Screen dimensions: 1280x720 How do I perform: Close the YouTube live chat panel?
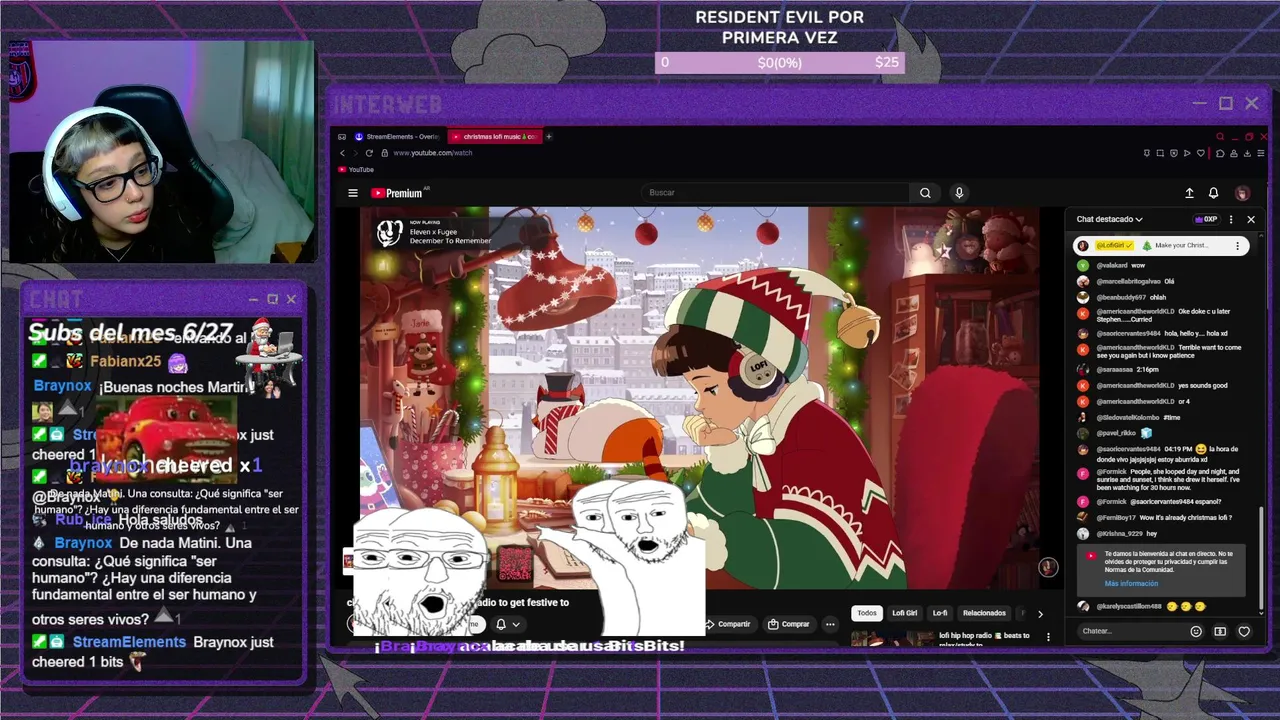click(1250, 219)
